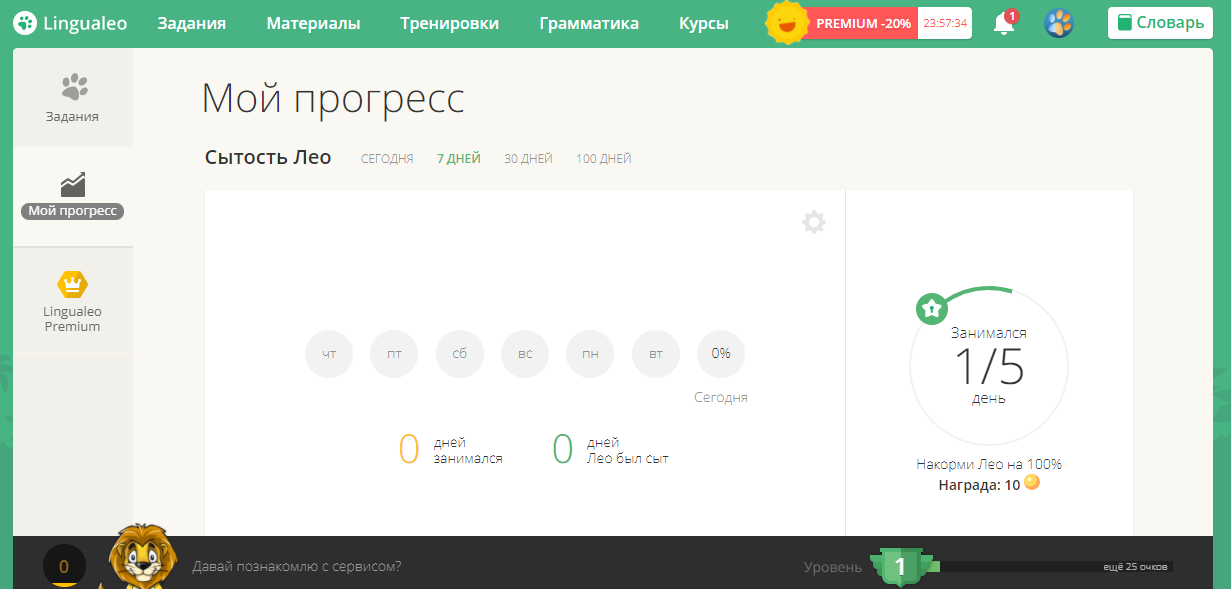Click the star badge on the progress ring
Image resolution: width=1231 pixels, height=589 pixels.
[931, 309]
